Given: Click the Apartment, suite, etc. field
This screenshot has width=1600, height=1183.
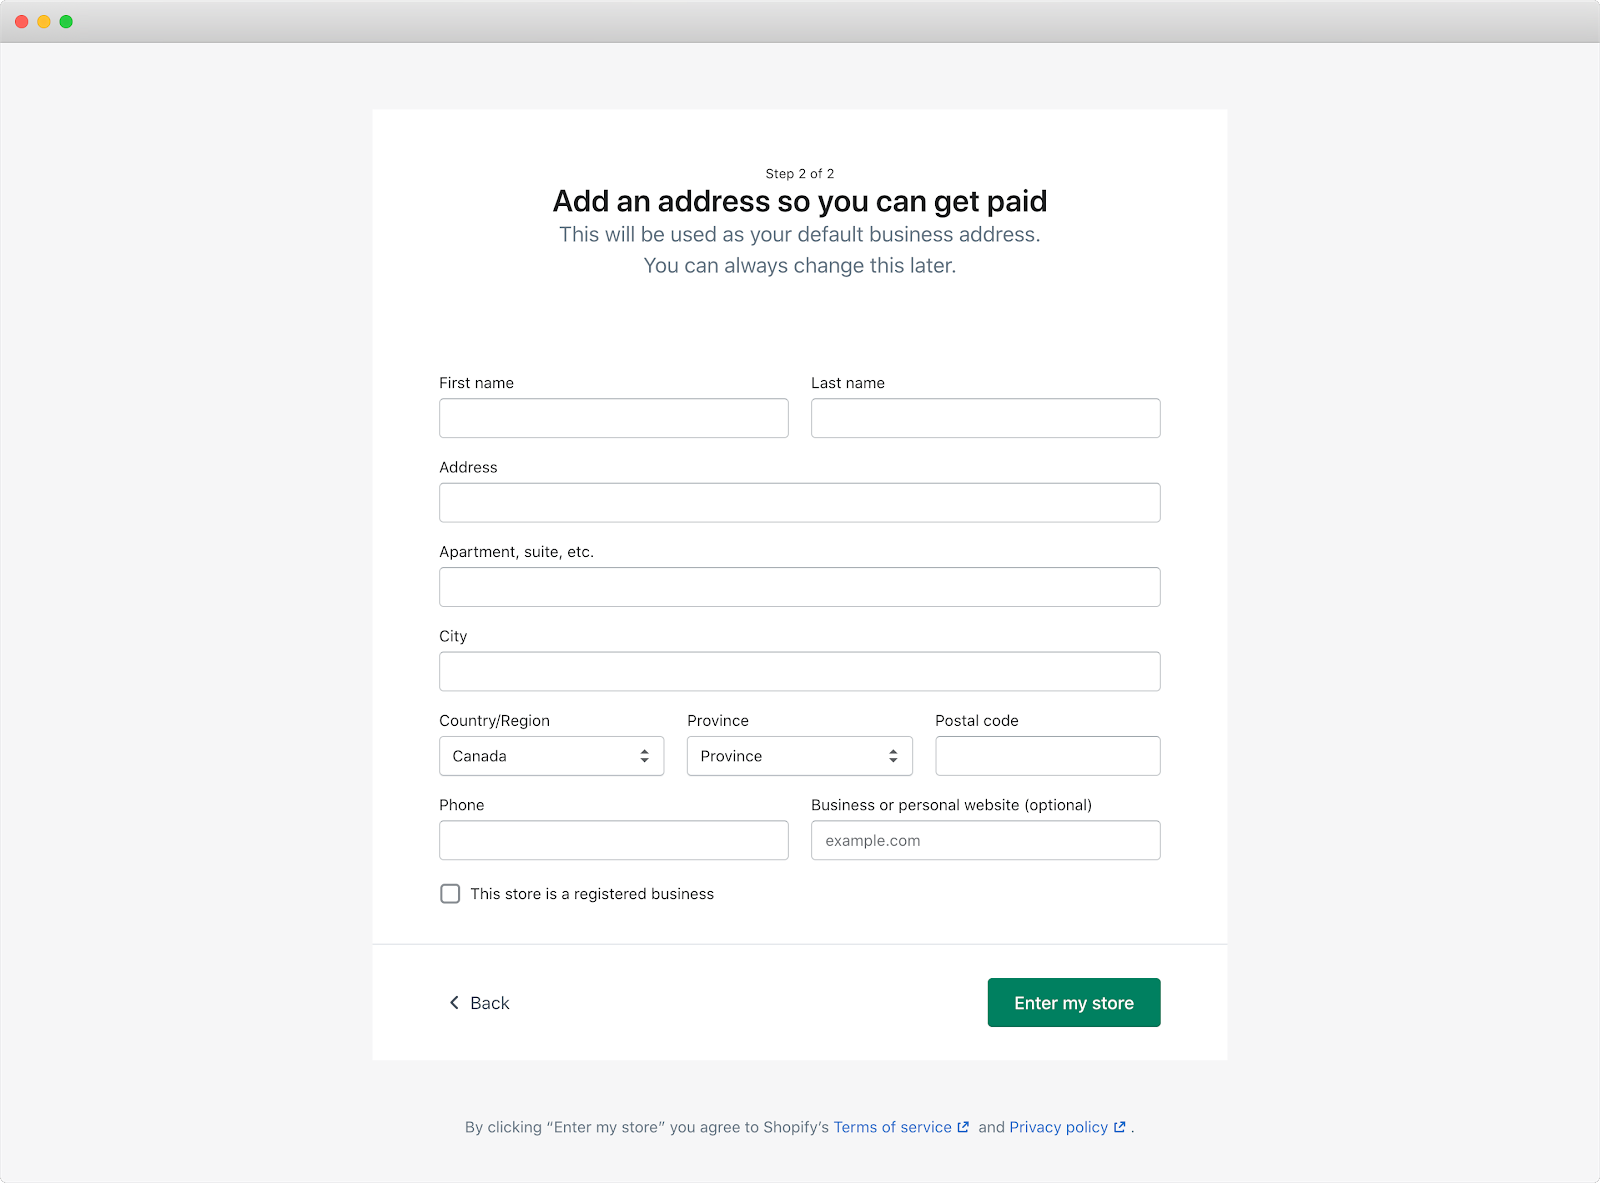Looking at the screenshot, I should point(799,587).
